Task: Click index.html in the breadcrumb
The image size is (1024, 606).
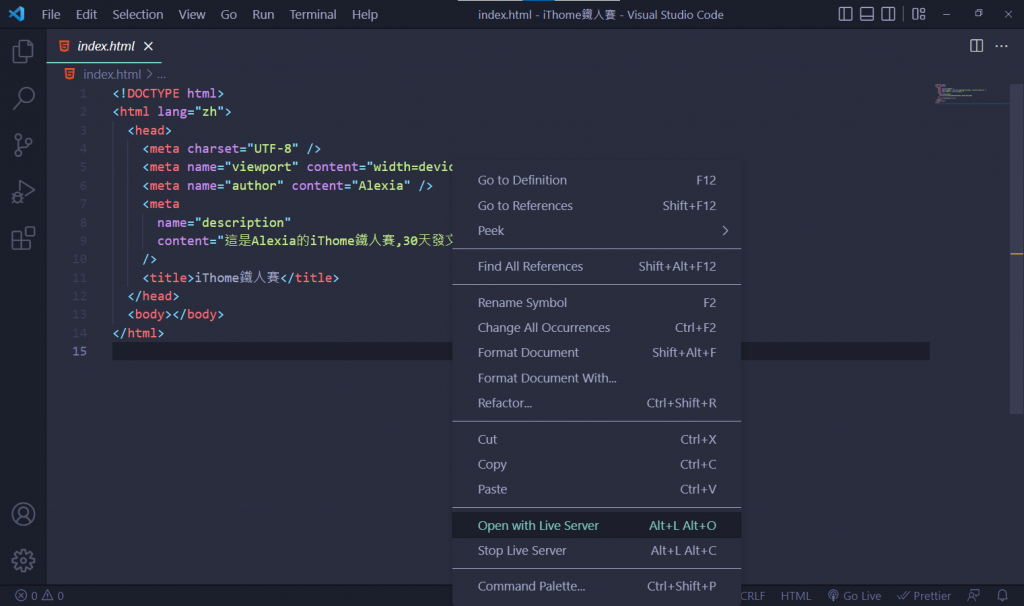Action: [112, 74]
